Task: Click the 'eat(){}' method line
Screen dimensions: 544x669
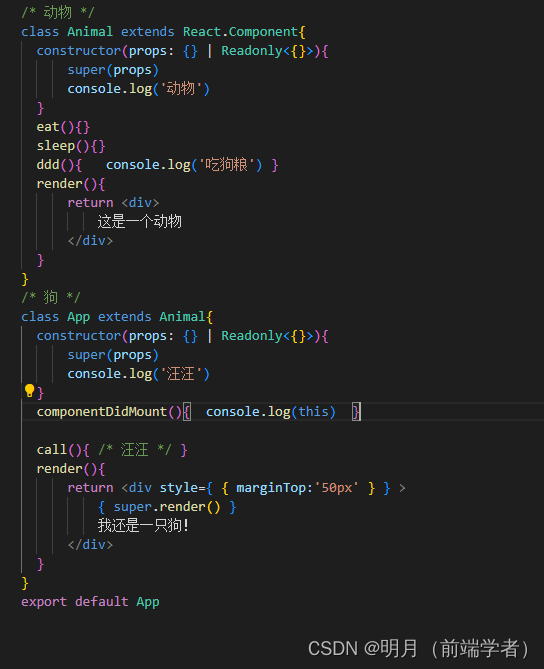Action: [63, 127]
